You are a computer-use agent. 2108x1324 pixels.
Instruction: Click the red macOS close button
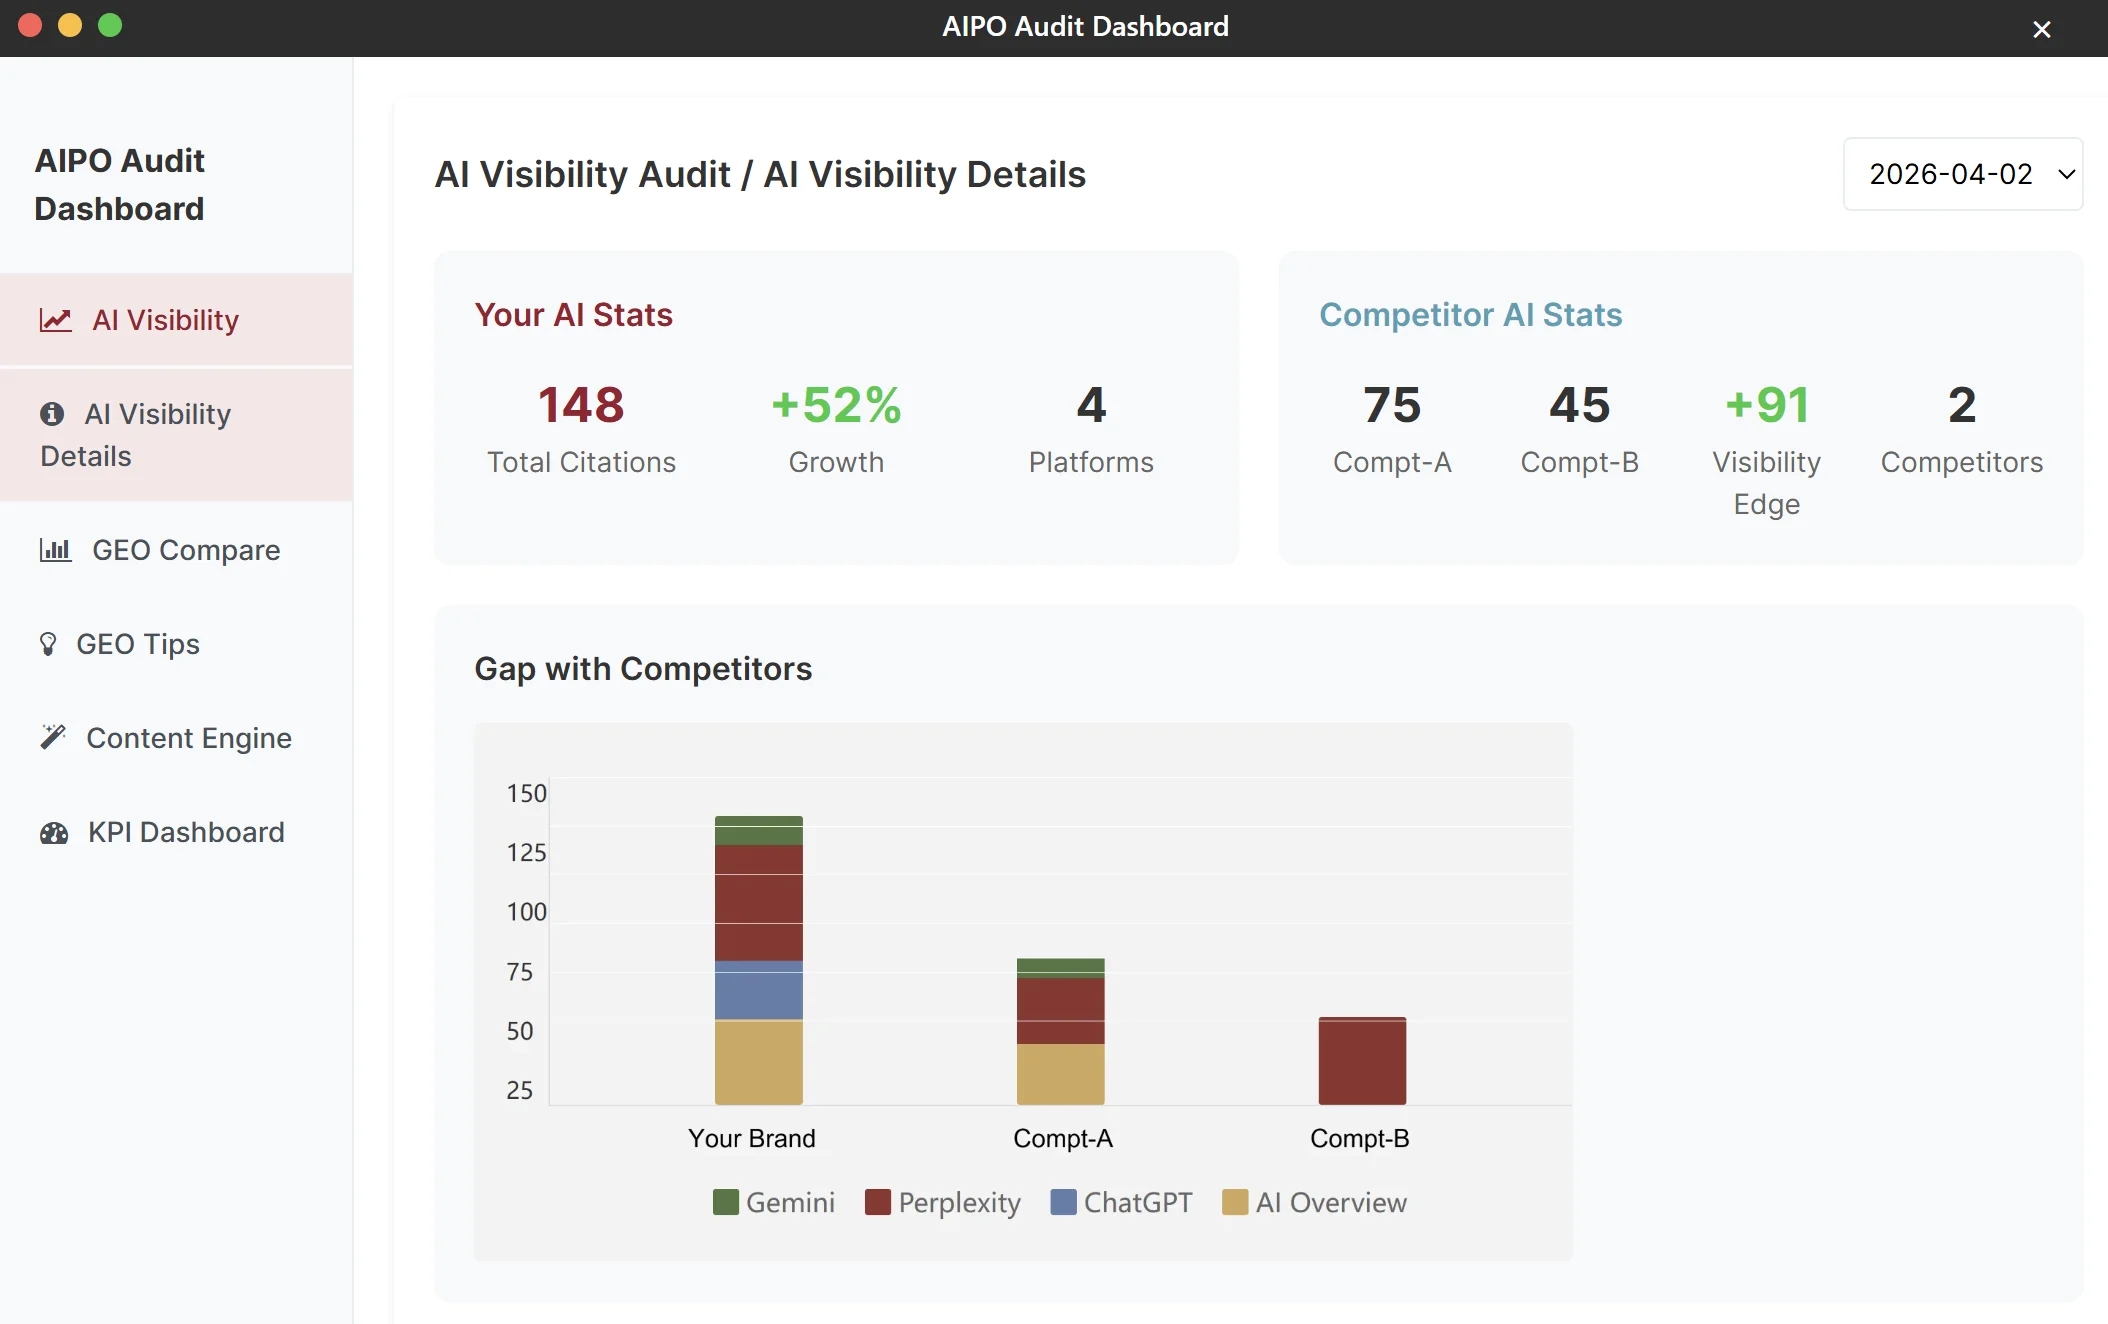30,25
